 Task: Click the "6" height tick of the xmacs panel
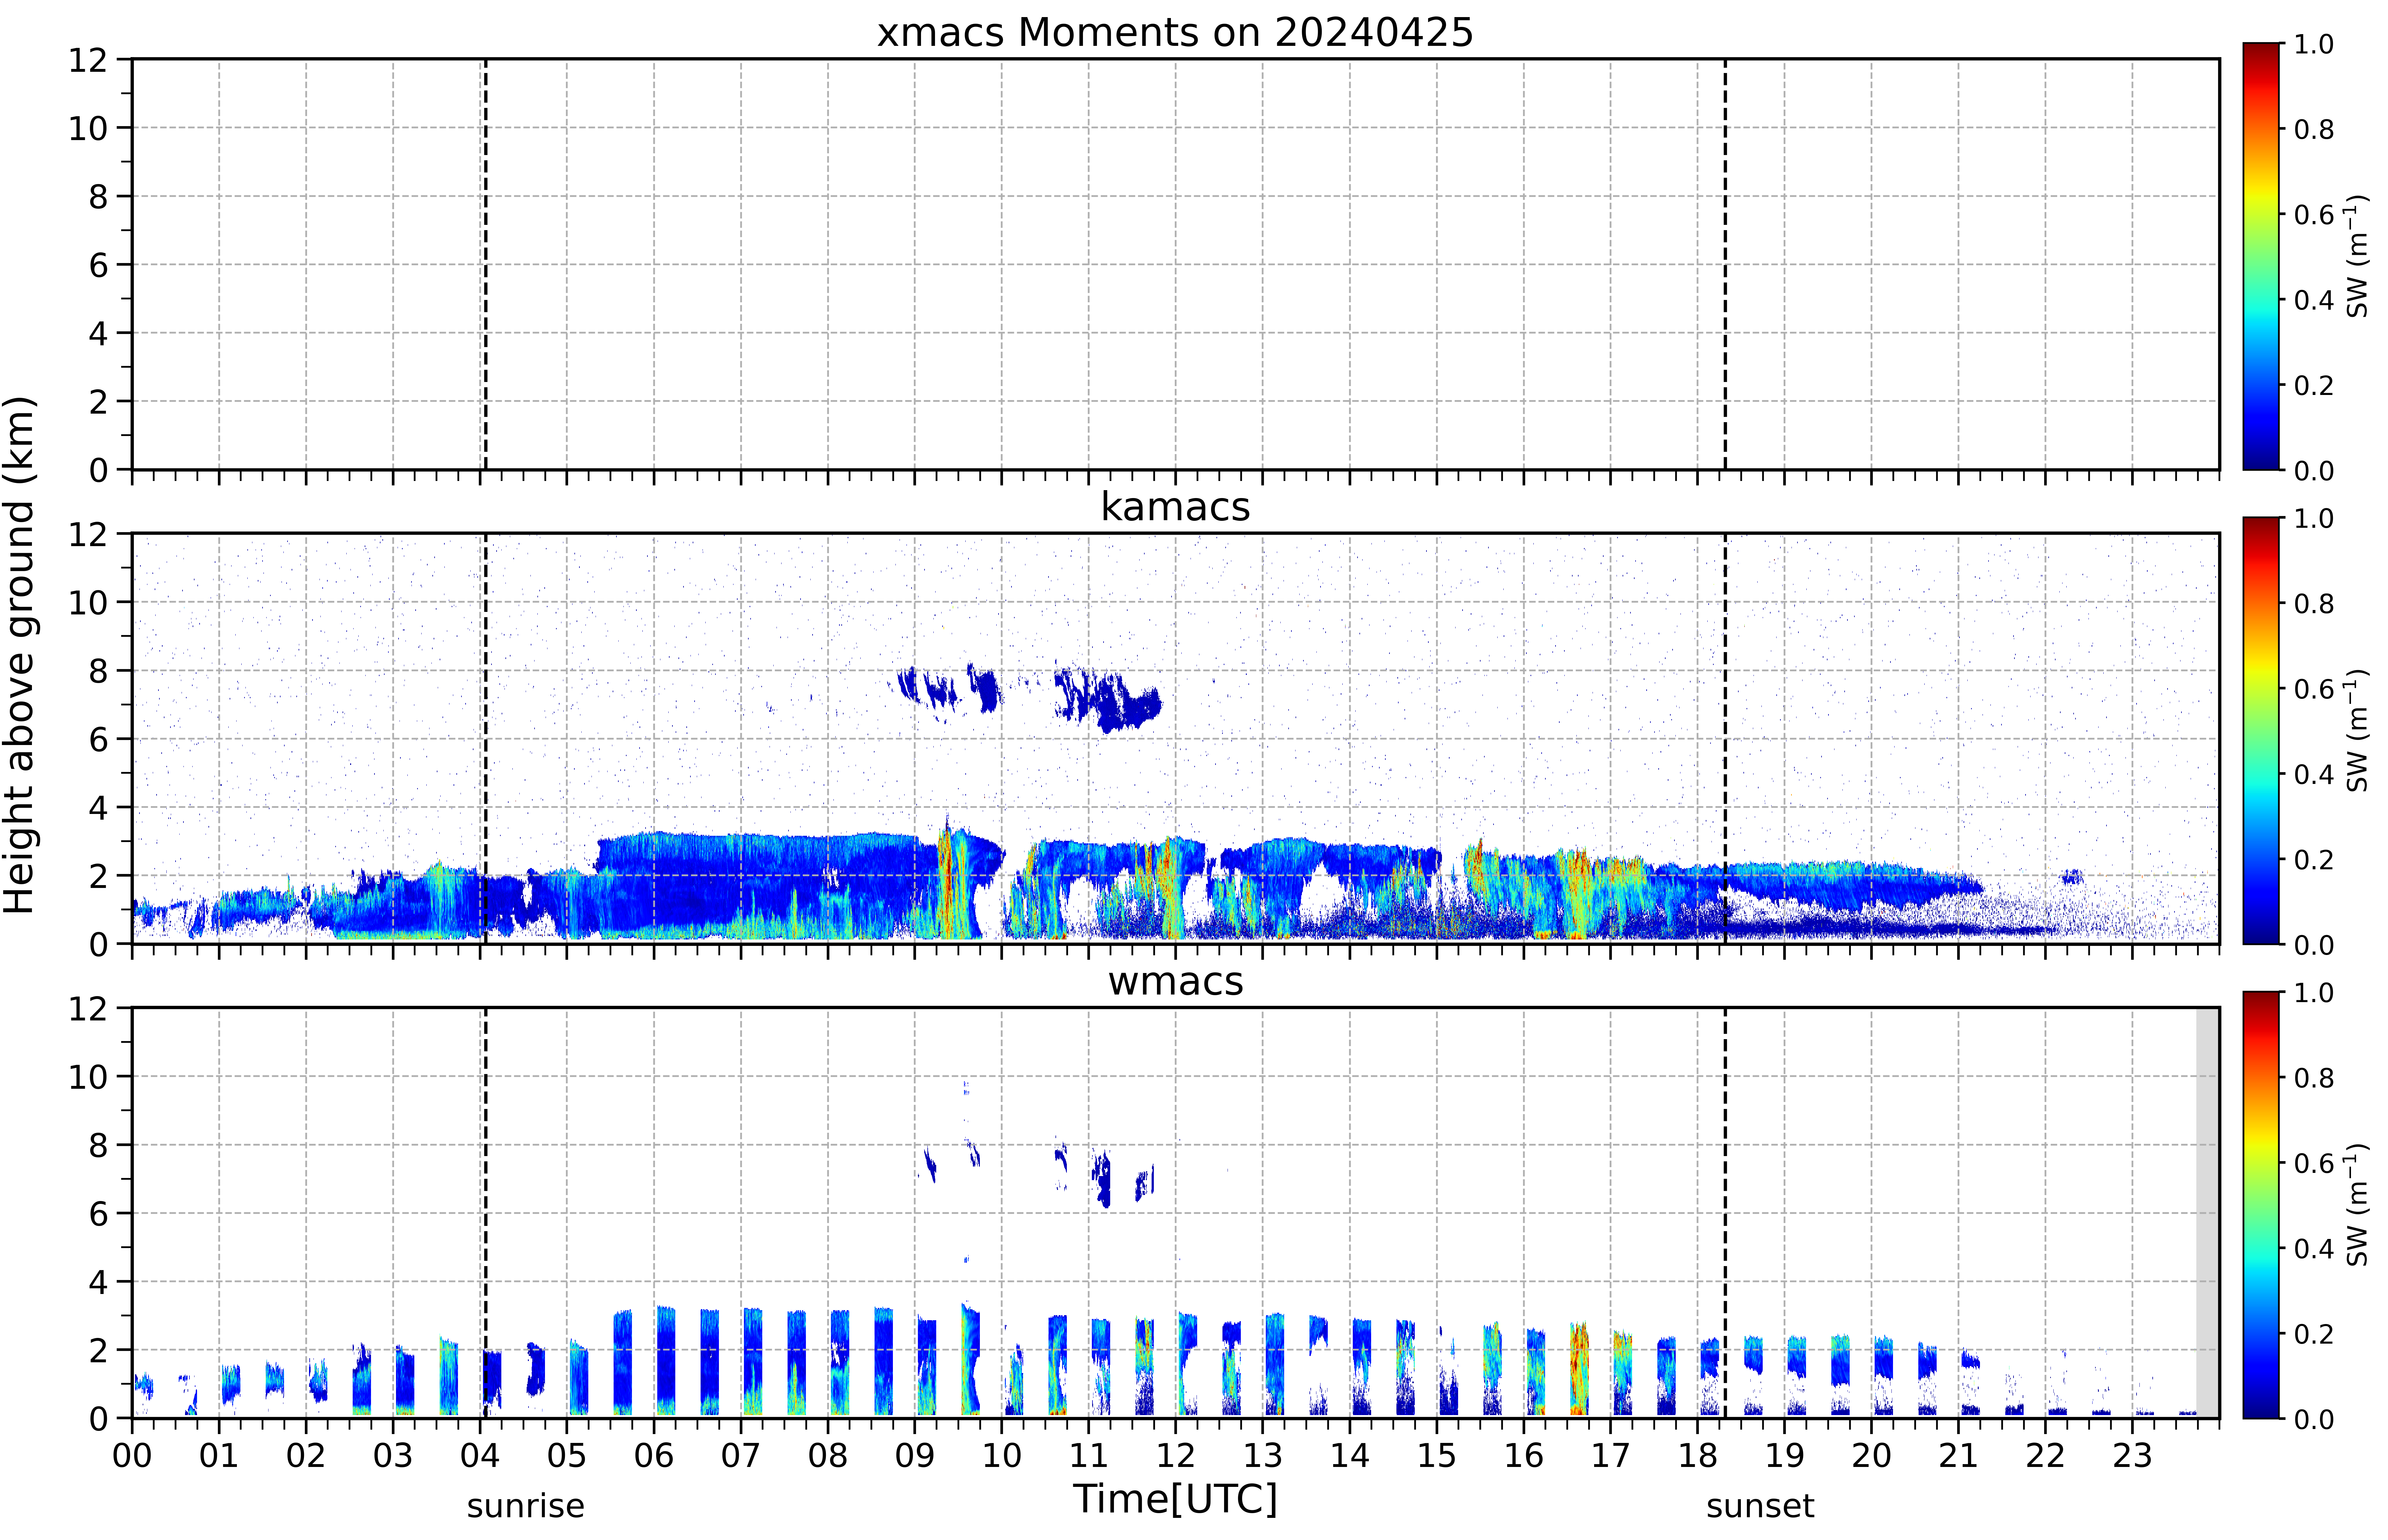[98, 265]
